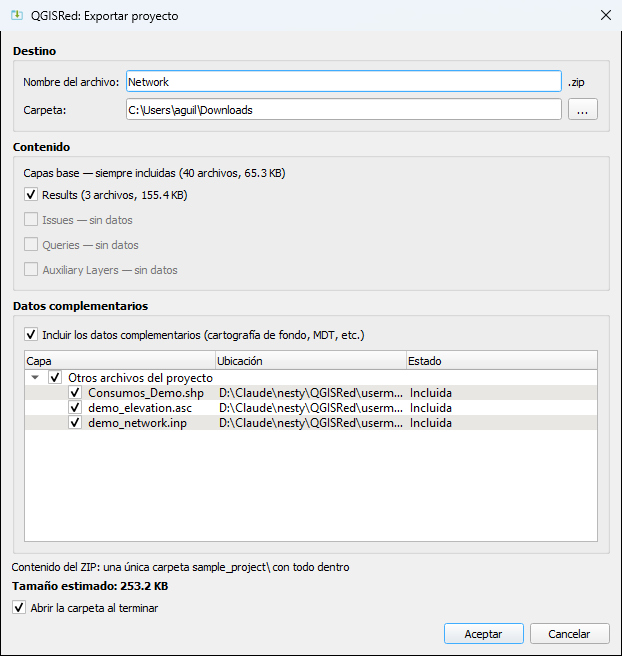Click the Carpeta path field

(344, 110)
